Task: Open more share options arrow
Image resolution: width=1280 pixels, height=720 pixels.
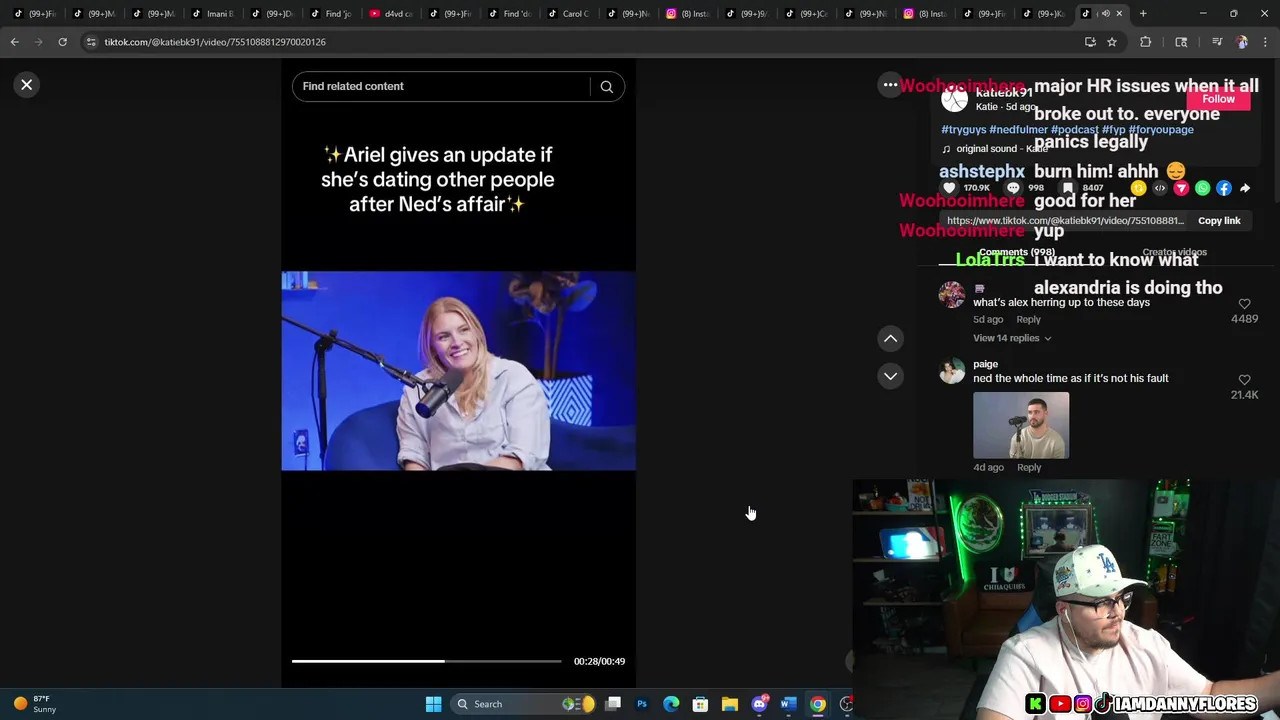Action: click(1245, 188)
